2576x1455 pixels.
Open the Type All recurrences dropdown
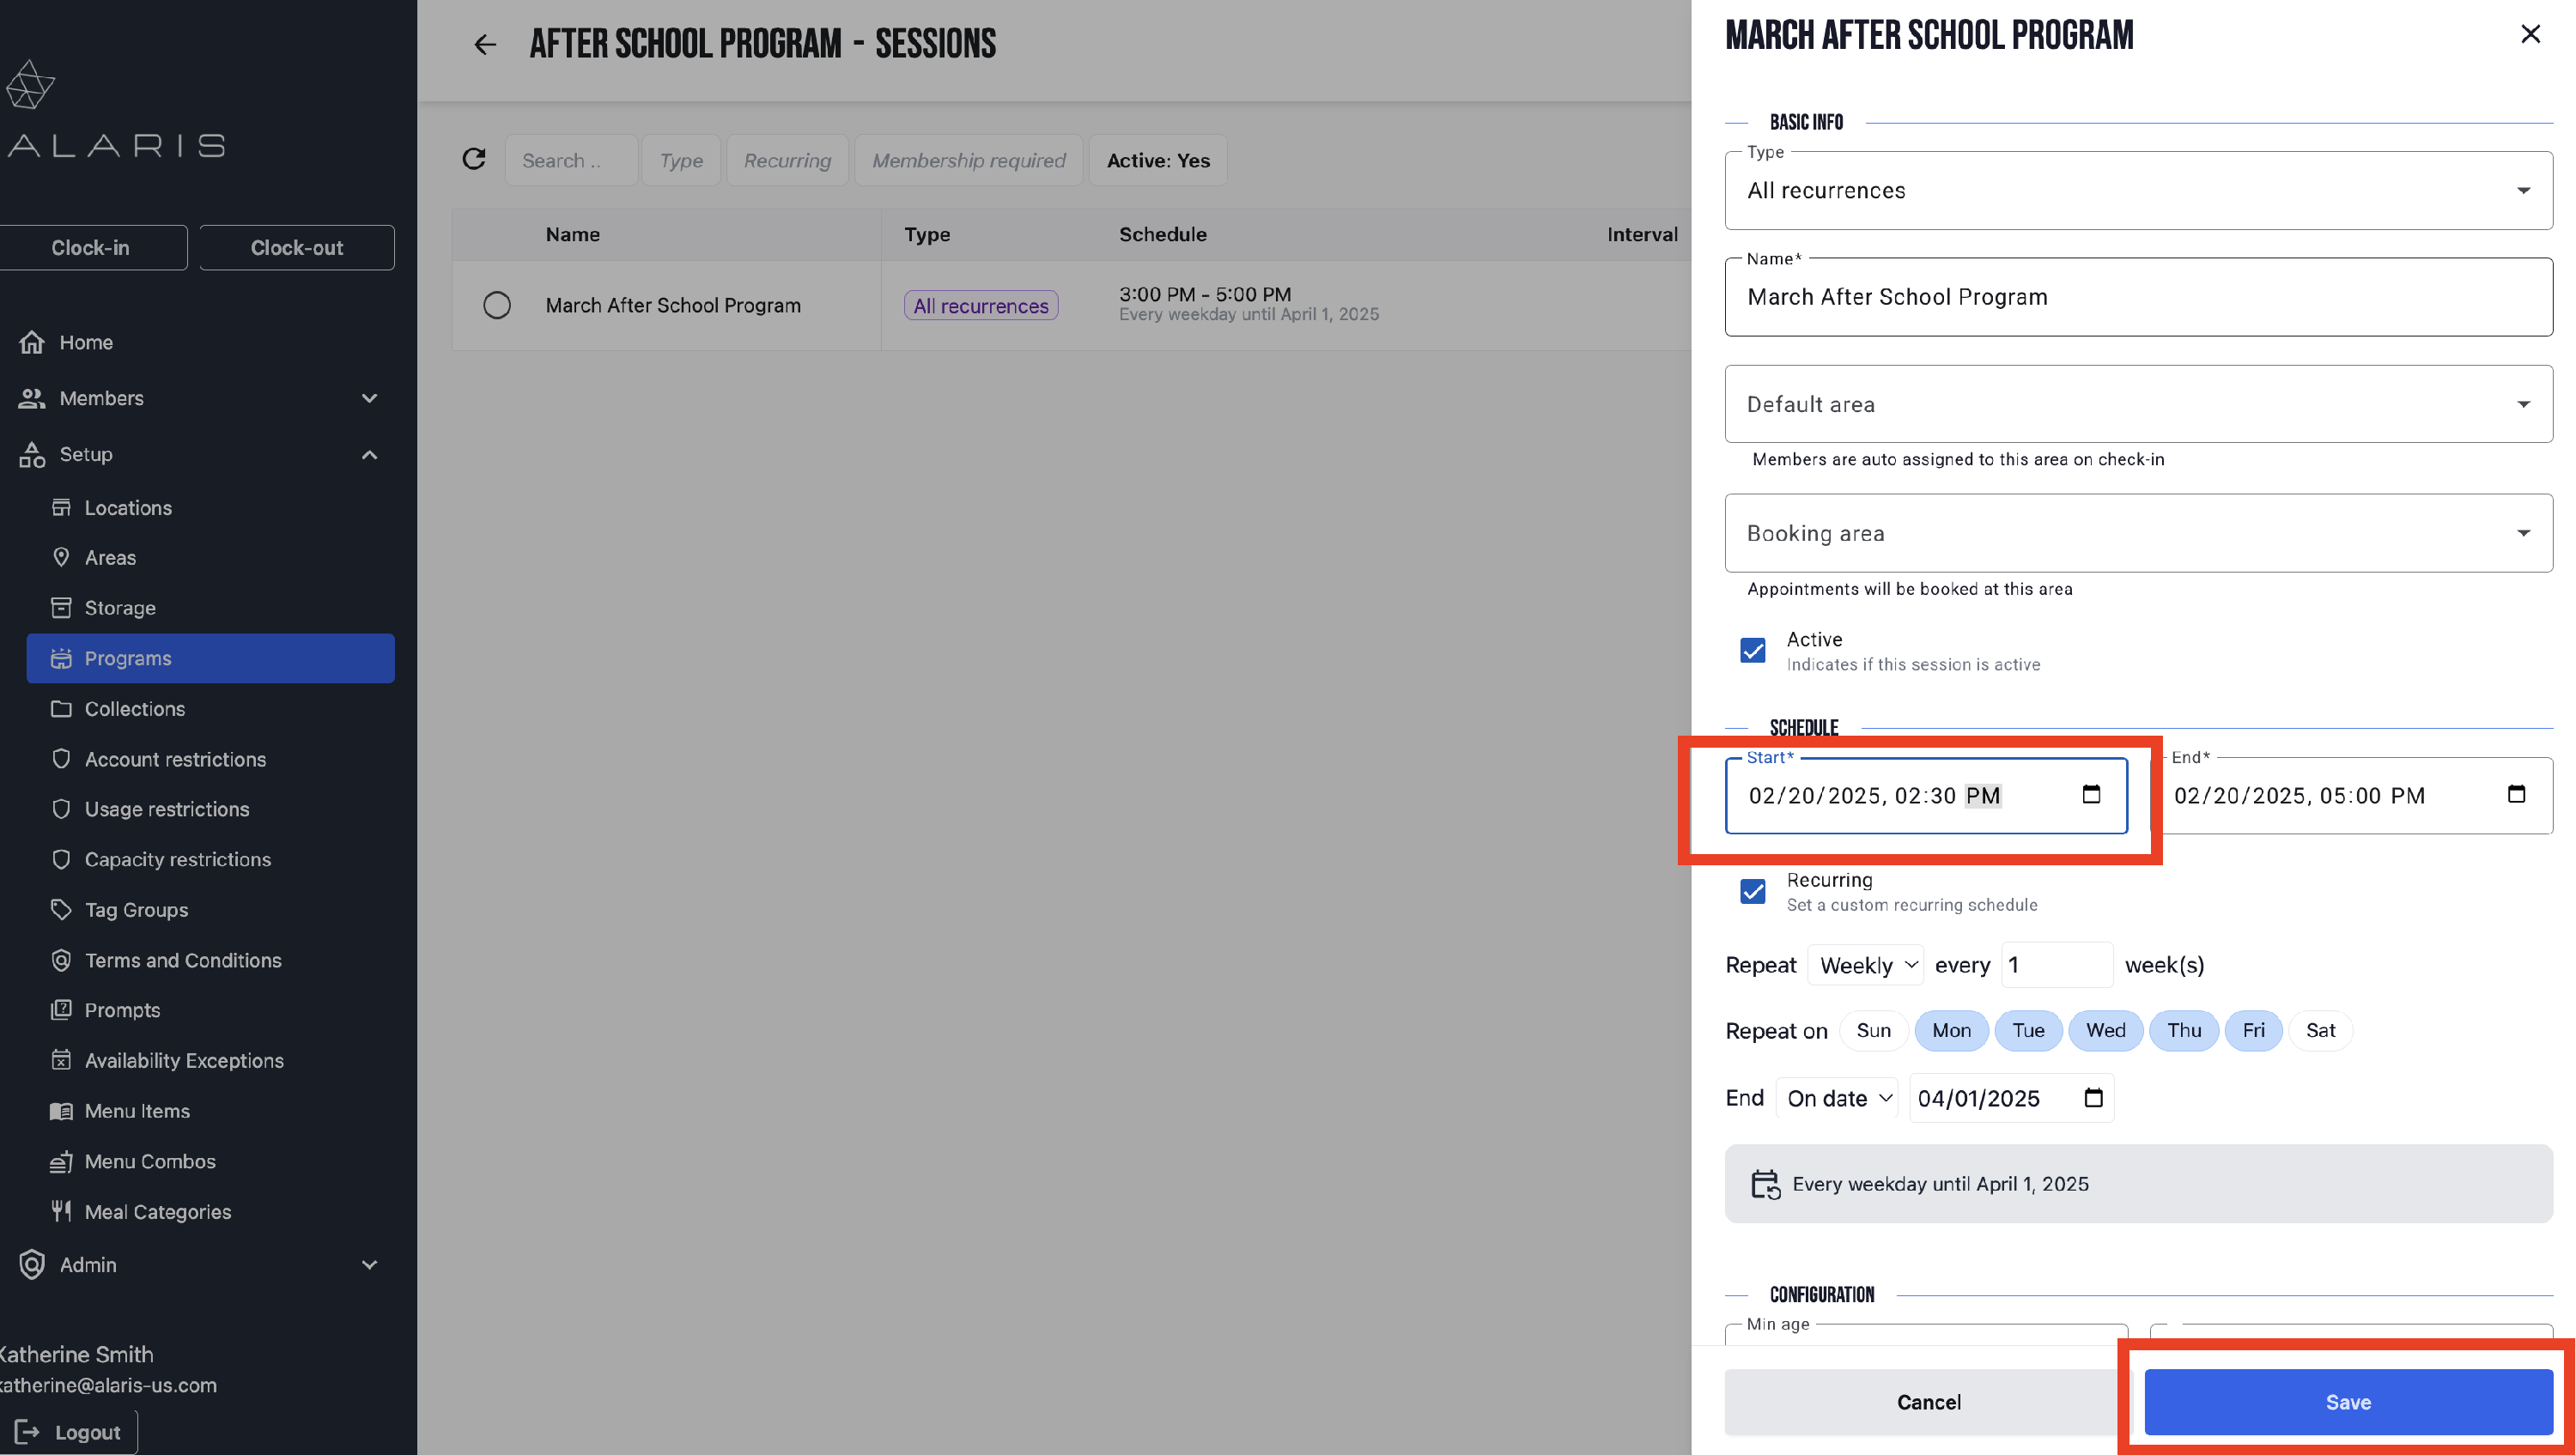click(x=2138, y=190)
